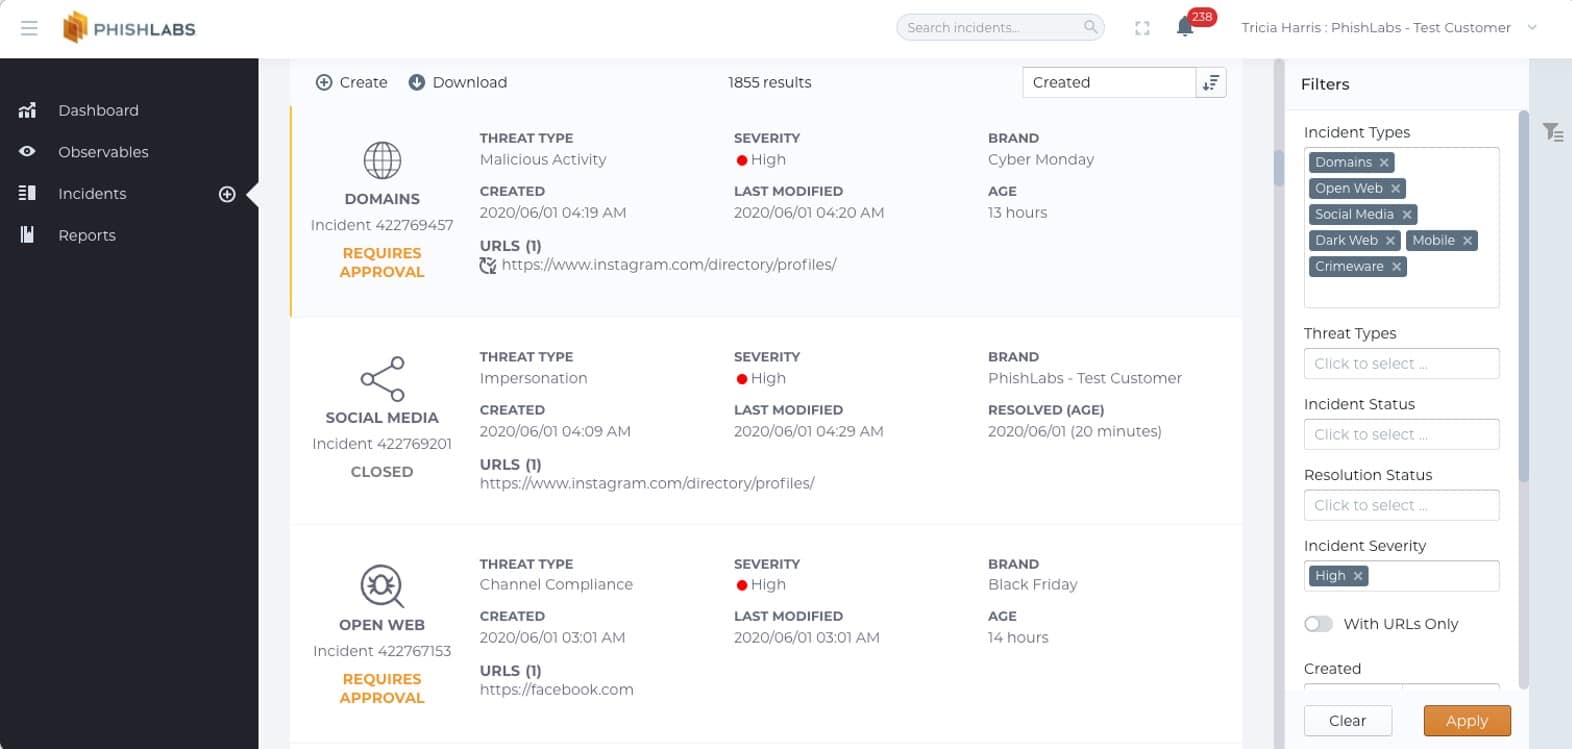Screen dimensions: 1572x749
Task: Click the Social Media share icon
Action: pyautogui.click(x=382, y=379)
